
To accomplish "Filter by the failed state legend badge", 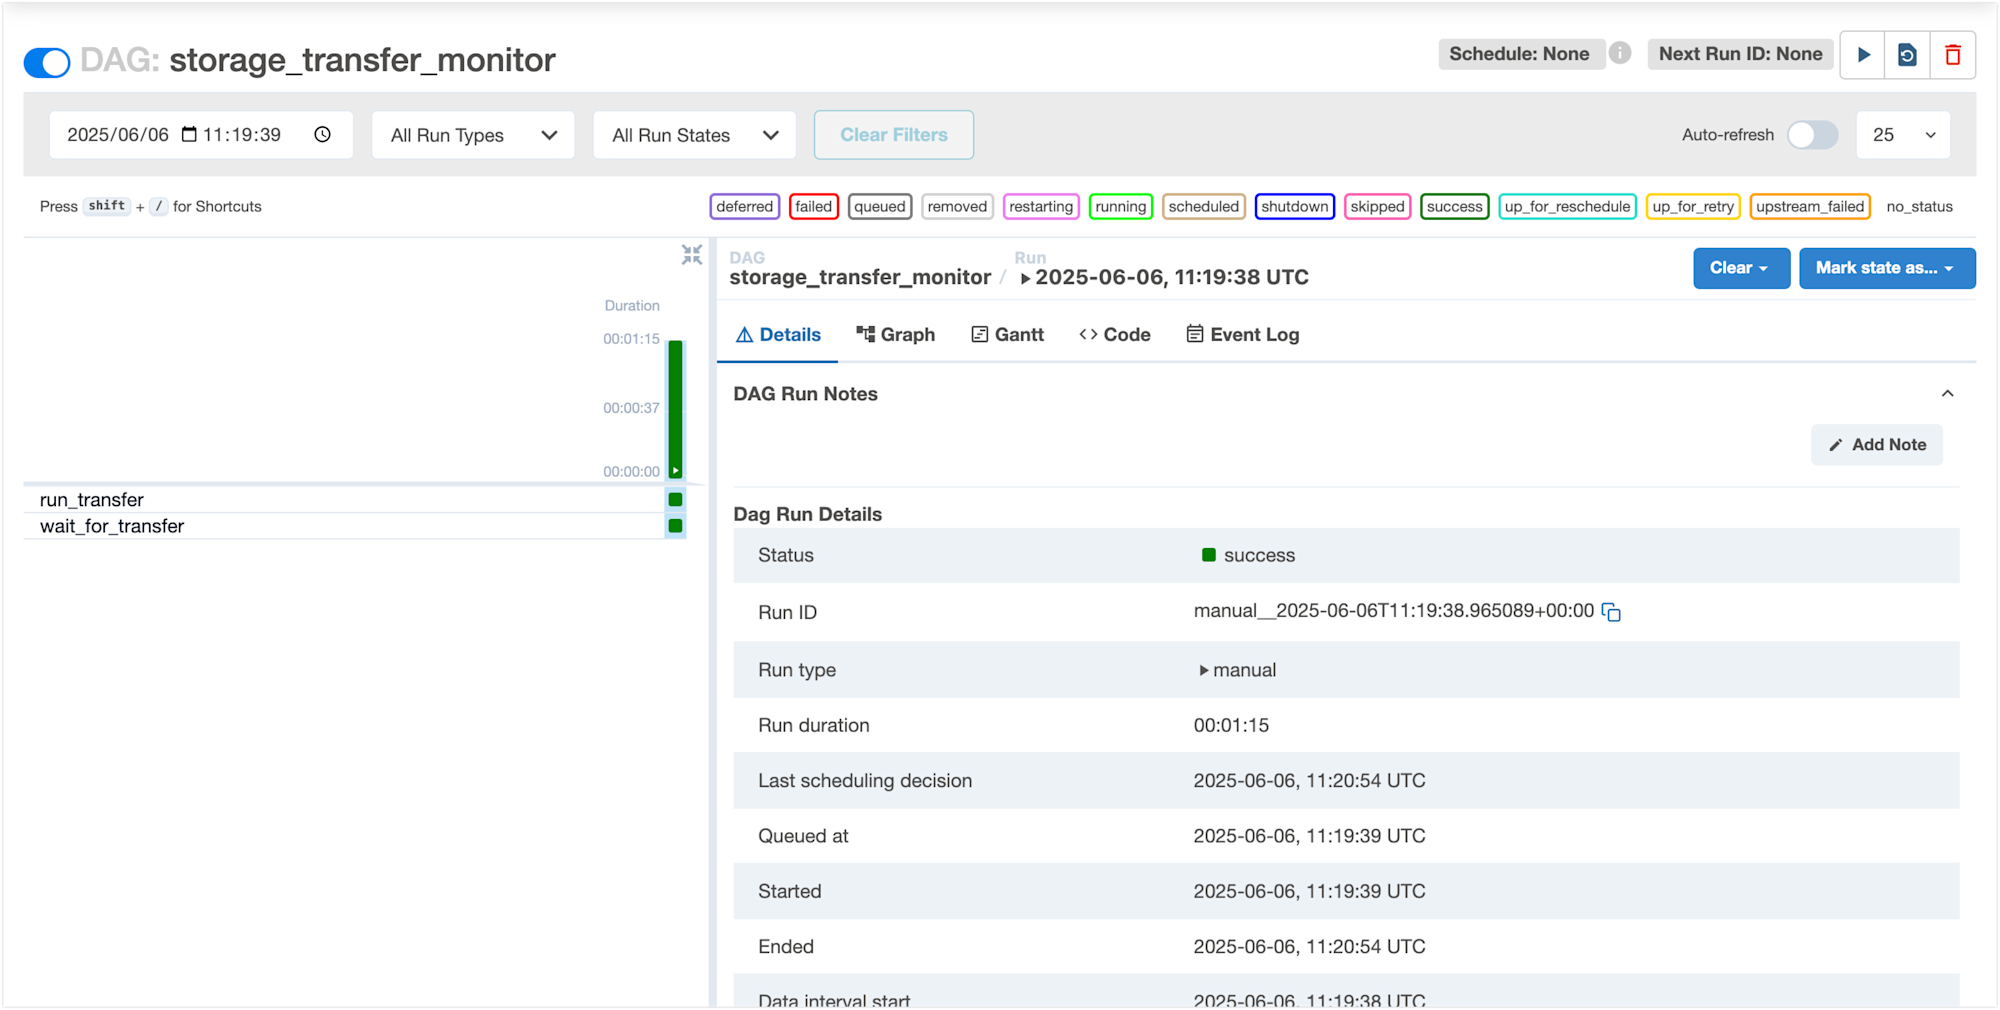I will 814,207.
